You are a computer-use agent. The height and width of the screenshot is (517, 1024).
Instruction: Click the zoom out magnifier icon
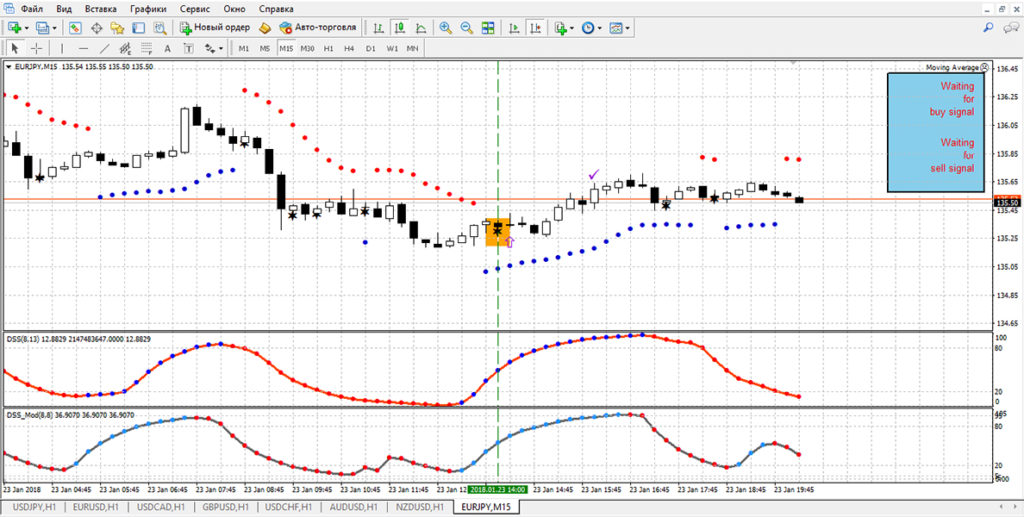[465, 28]
